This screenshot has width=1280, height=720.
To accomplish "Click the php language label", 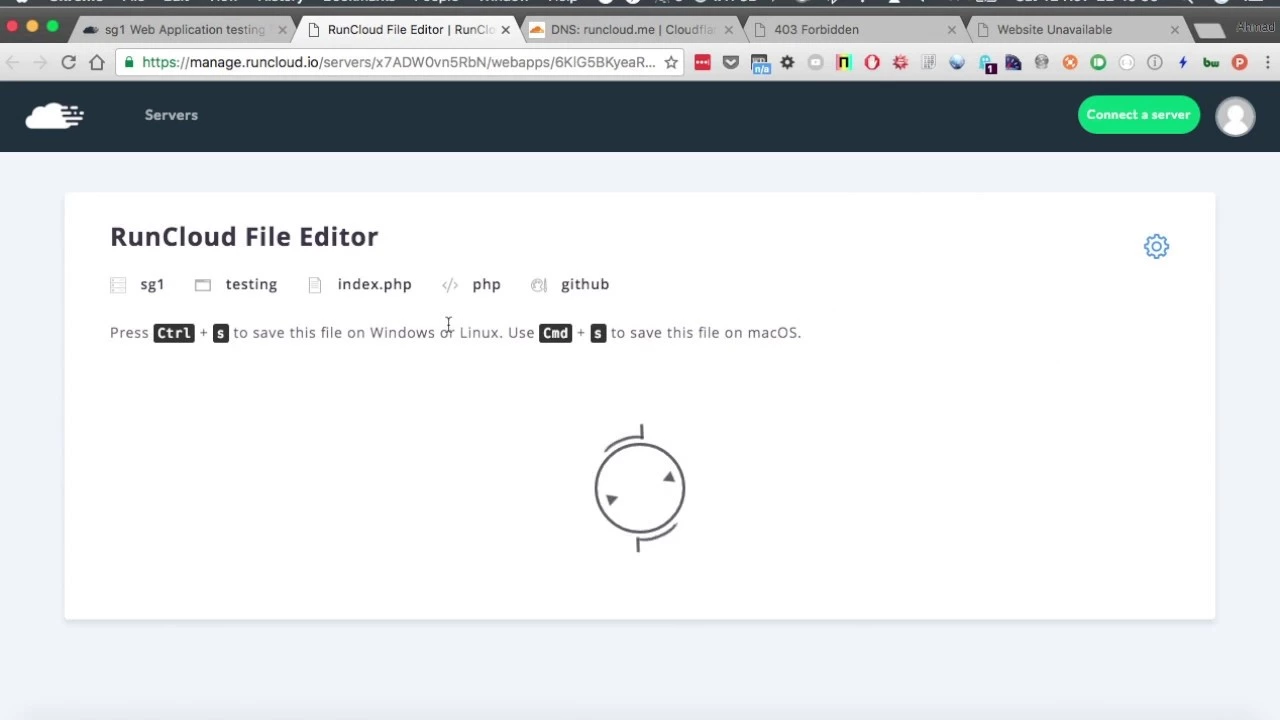I will 486,285.
